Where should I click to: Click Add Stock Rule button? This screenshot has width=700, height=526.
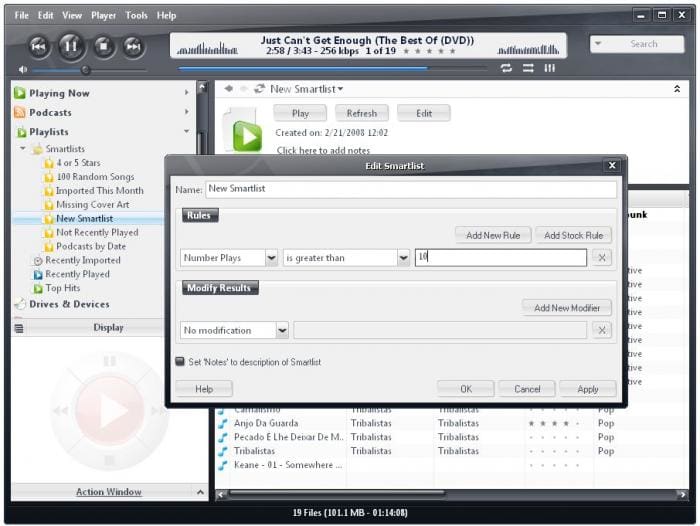tap(573, 235)
